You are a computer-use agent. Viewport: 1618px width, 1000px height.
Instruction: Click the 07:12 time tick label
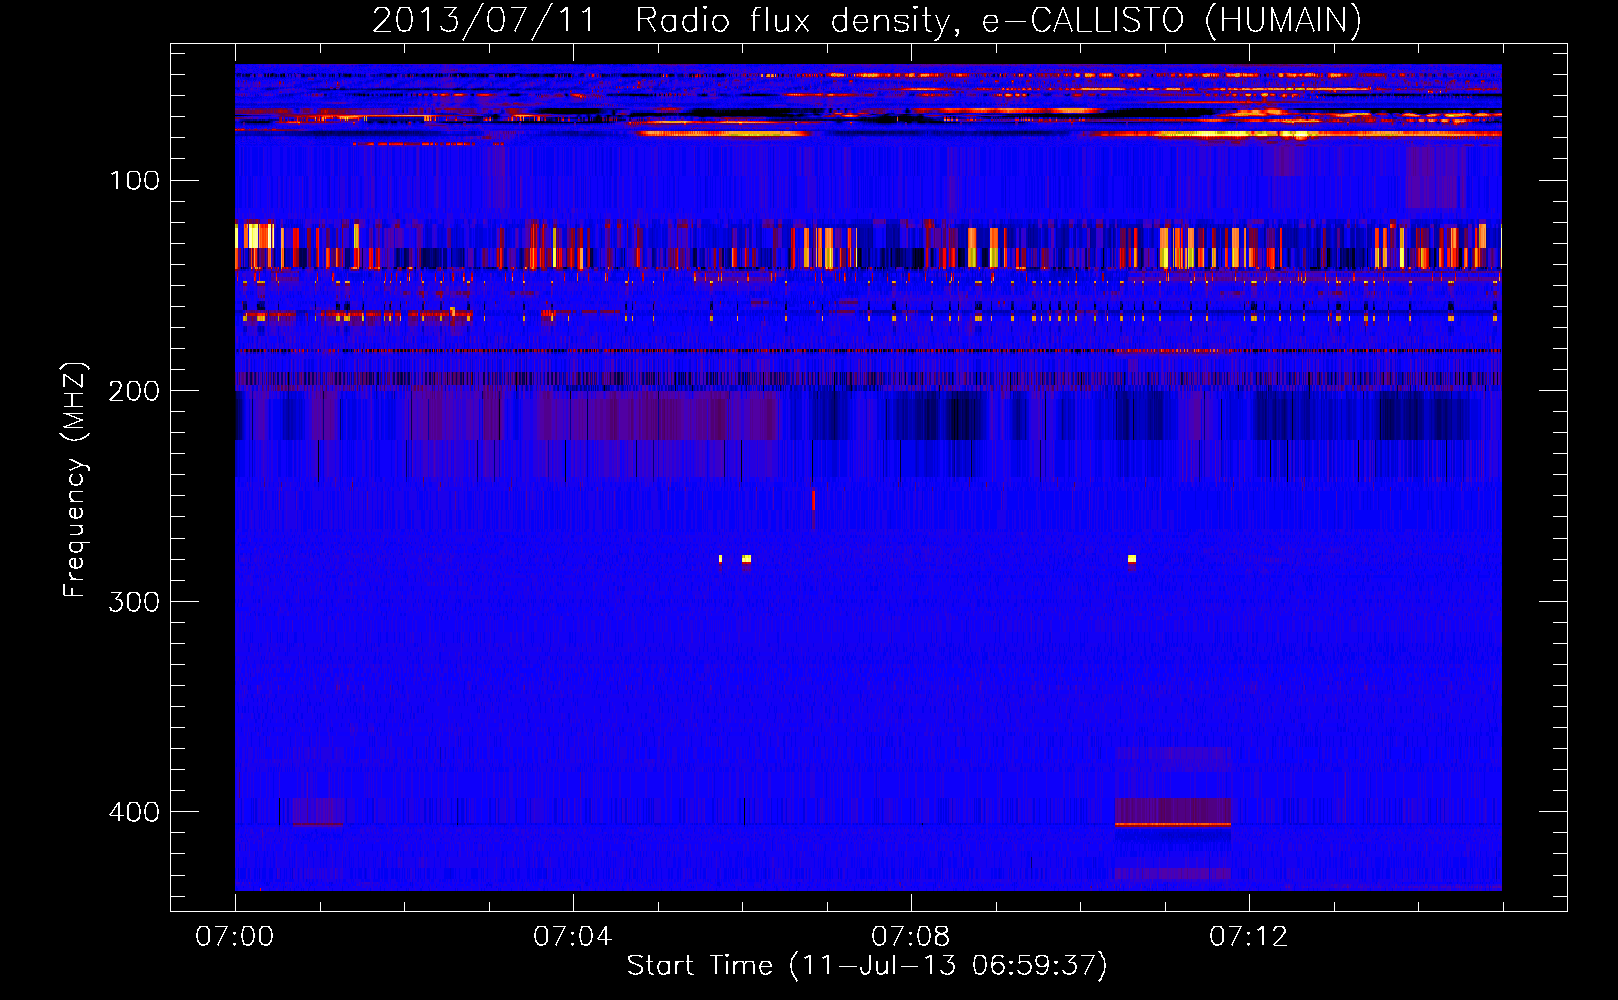[1248, 937]
